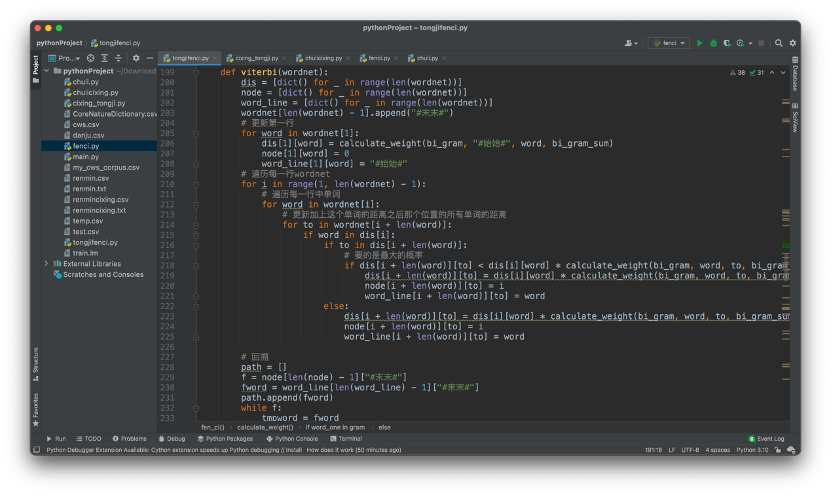The width and height of the screenshot is (832, 496).
Task: Open Python Packages tool window
Action: point(225,439)
